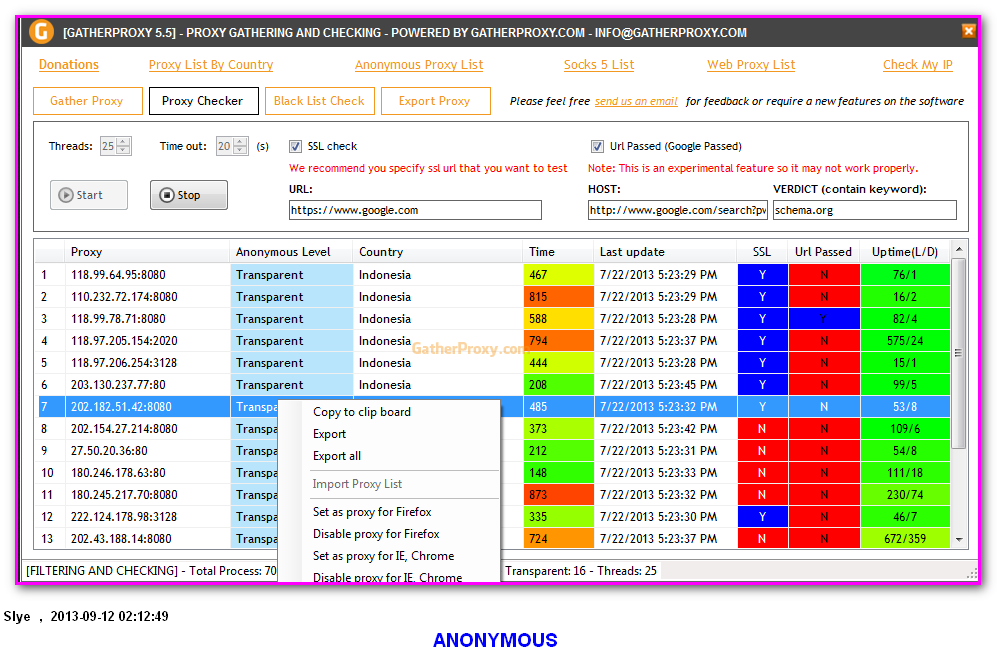The height and width of the screenshot is (659, 997).
Task: Open Web Proxy List link
Action: 751,64
